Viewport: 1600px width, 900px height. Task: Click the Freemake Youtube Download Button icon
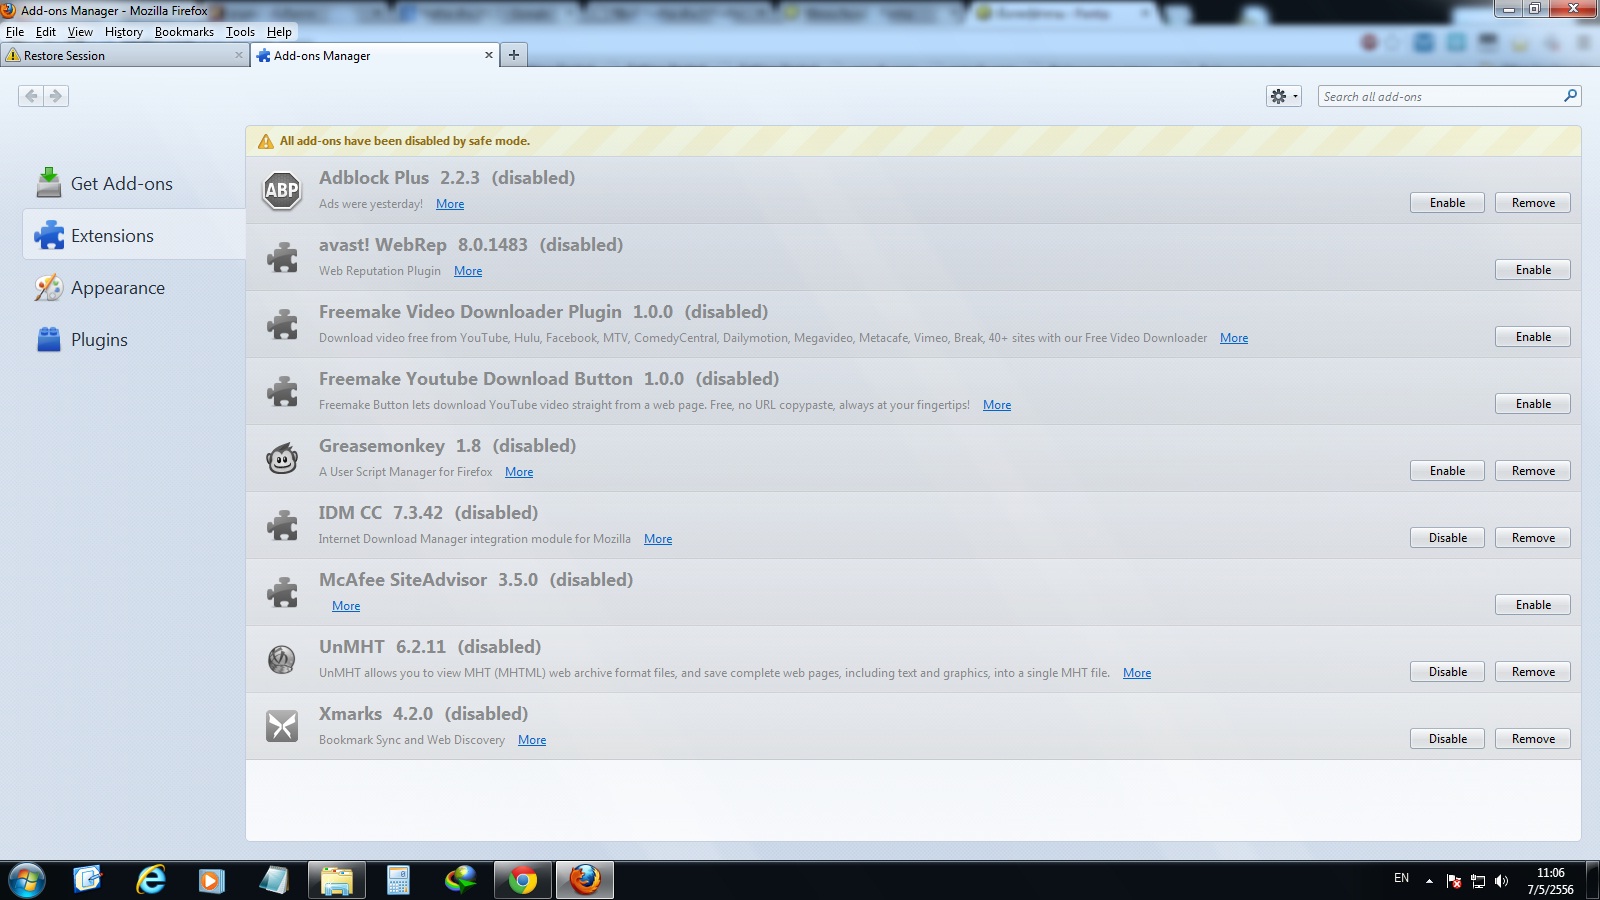tap(282, 391)
